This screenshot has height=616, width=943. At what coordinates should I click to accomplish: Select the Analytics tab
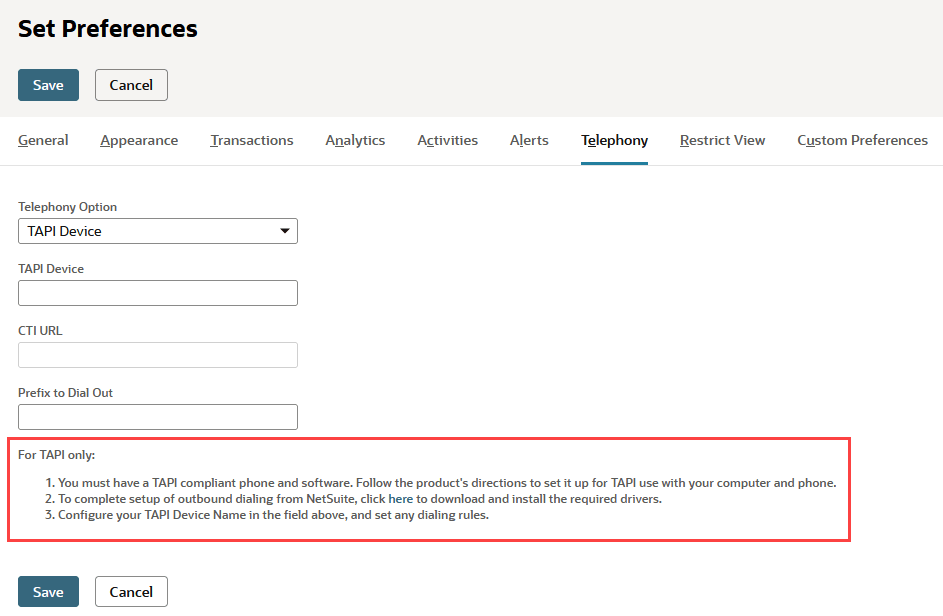click(x=355, y=140)
